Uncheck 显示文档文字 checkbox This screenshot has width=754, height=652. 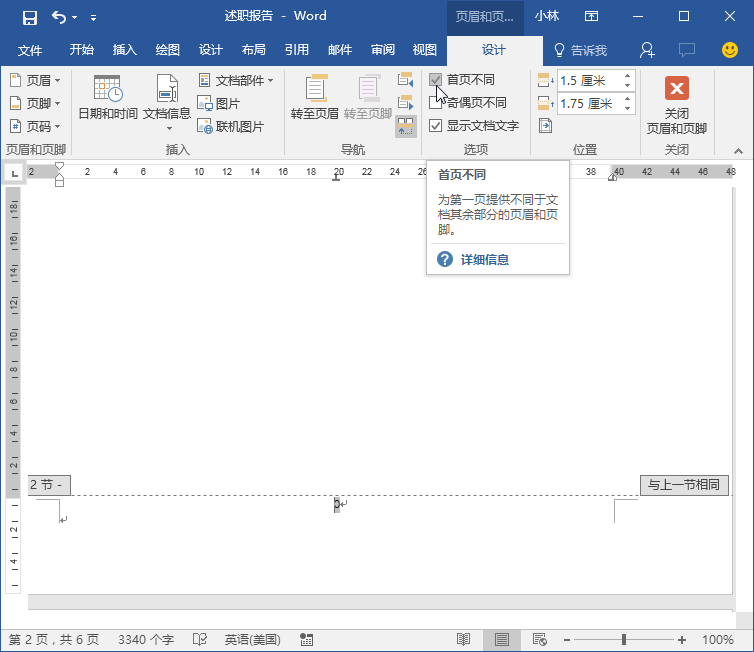point(435,126)
